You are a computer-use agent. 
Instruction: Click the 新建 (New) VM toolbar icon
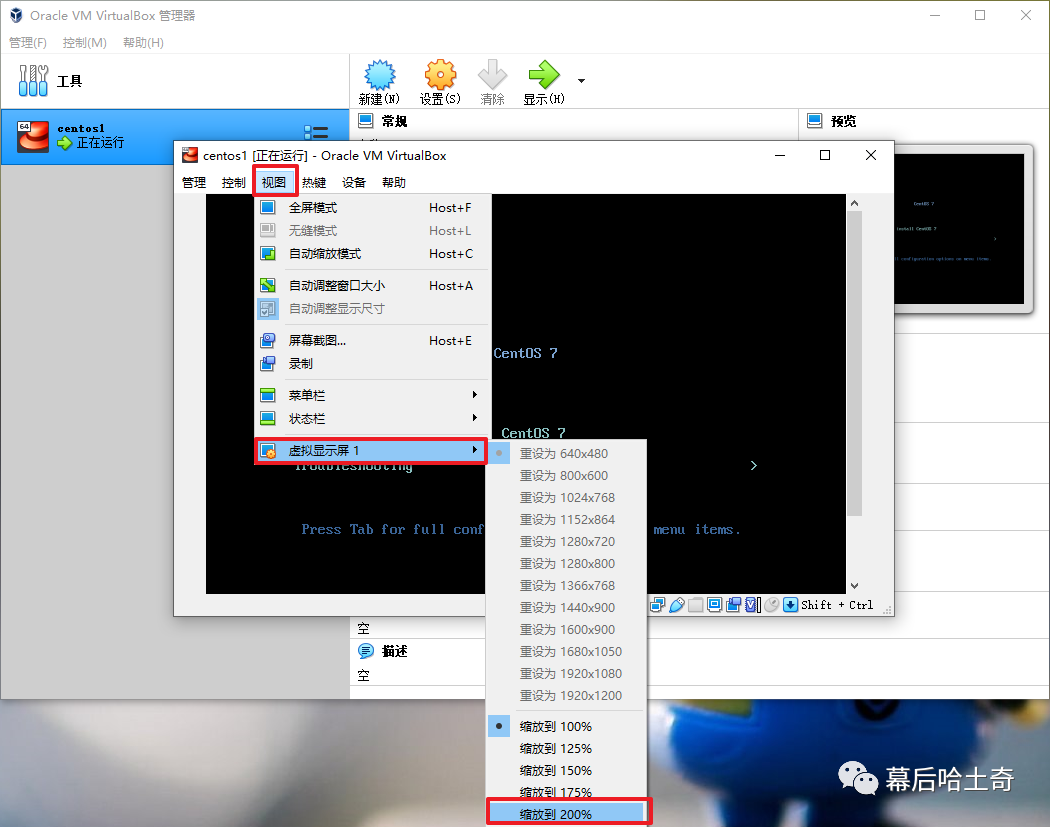tap(379, 78)
